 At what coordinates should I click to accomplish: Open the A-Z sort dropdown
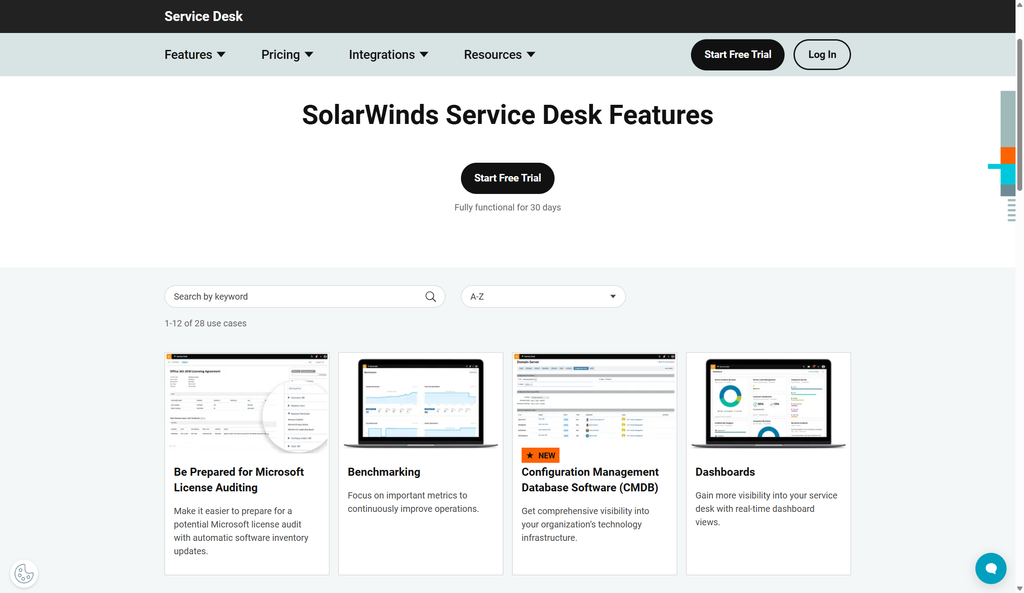pyautogui.click(x=543, y=296)
